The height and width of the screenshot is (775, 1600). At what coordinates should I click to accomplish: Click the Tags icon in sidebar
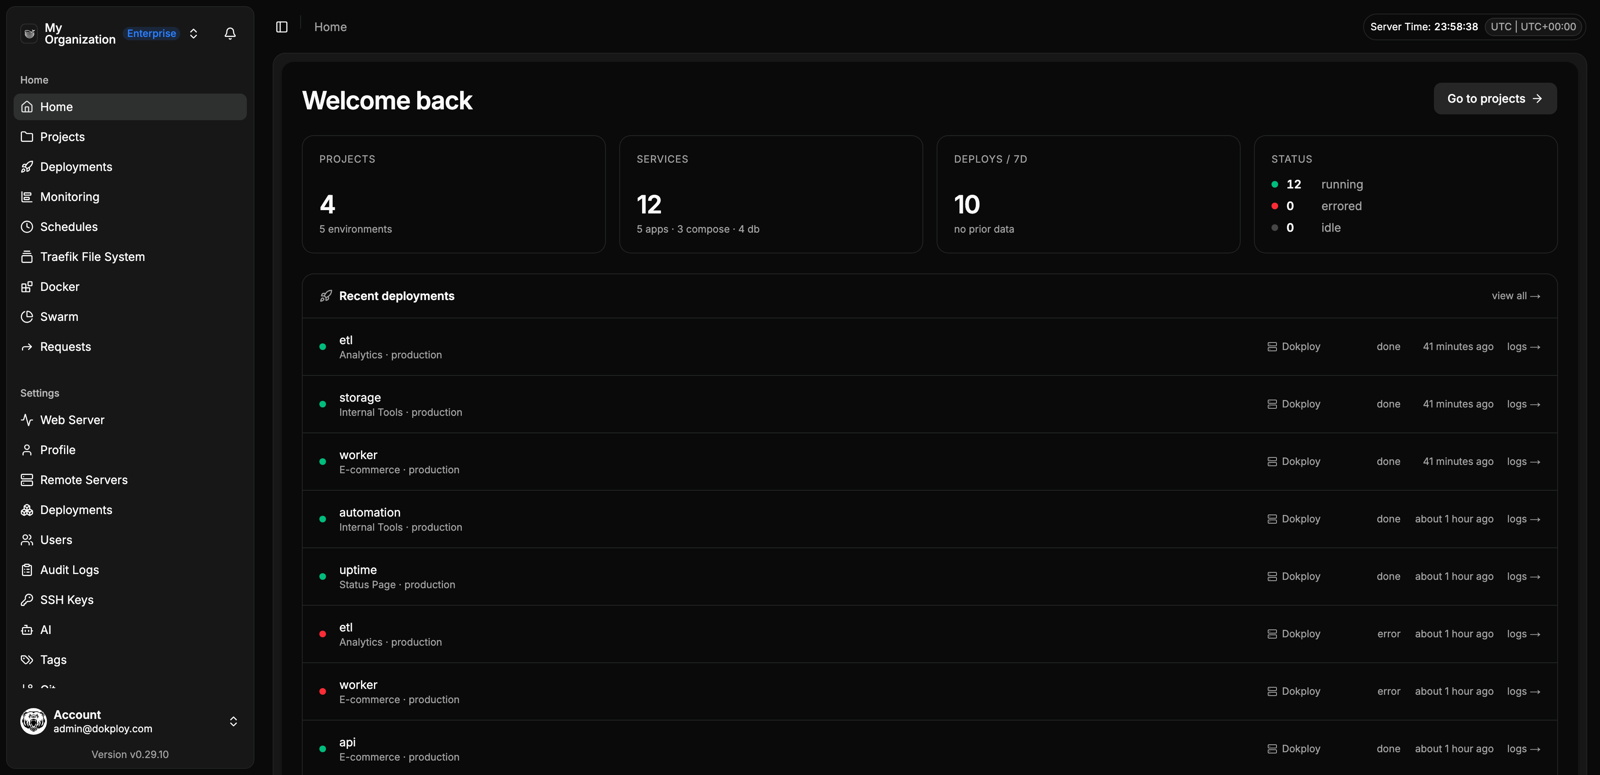coord(27,660)
